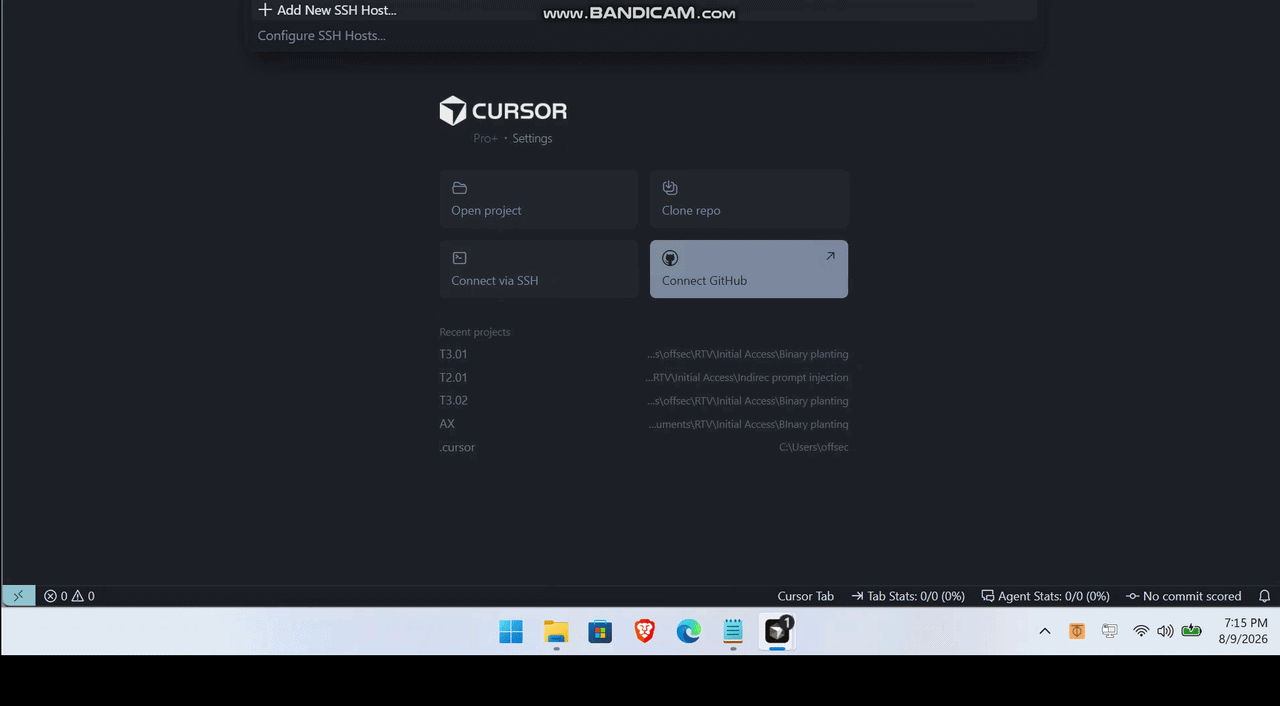The width and height of the screenshot is (1280, 706).
Task: Click the Cursor app taskbar icon
Action: point(778,631)
